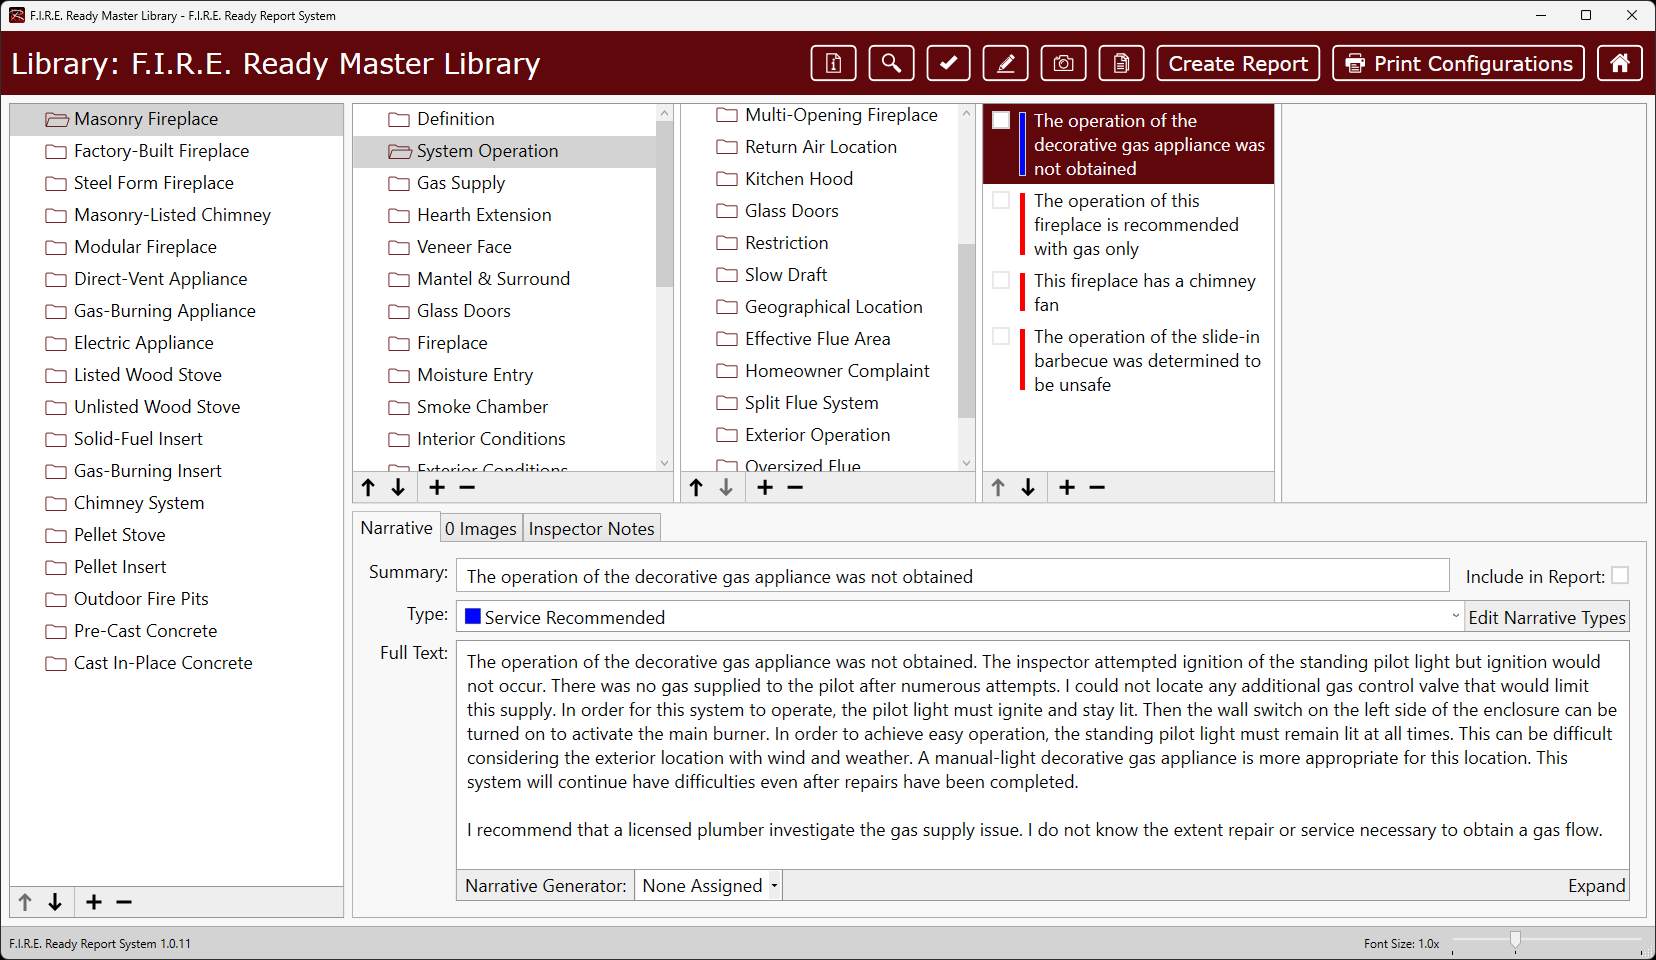Go to the Home screen icon

1619,62
